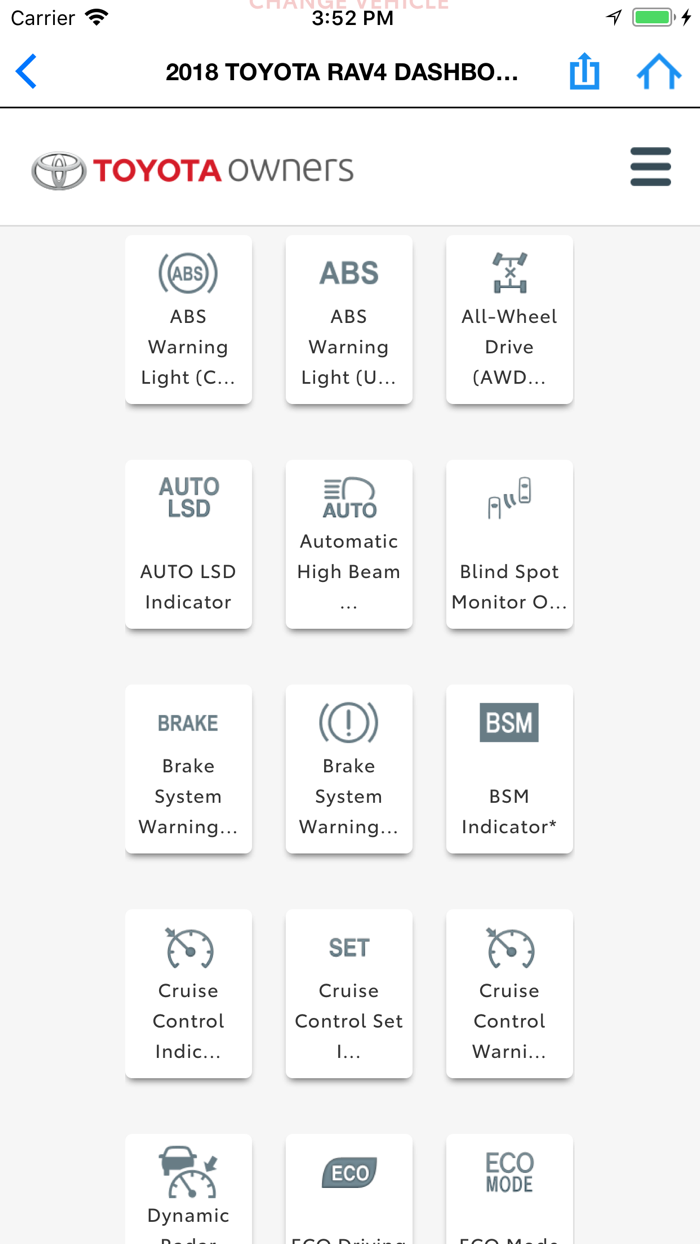Tap the Toyota Owners logo
700x1244 pixels.
coord(190,166)
